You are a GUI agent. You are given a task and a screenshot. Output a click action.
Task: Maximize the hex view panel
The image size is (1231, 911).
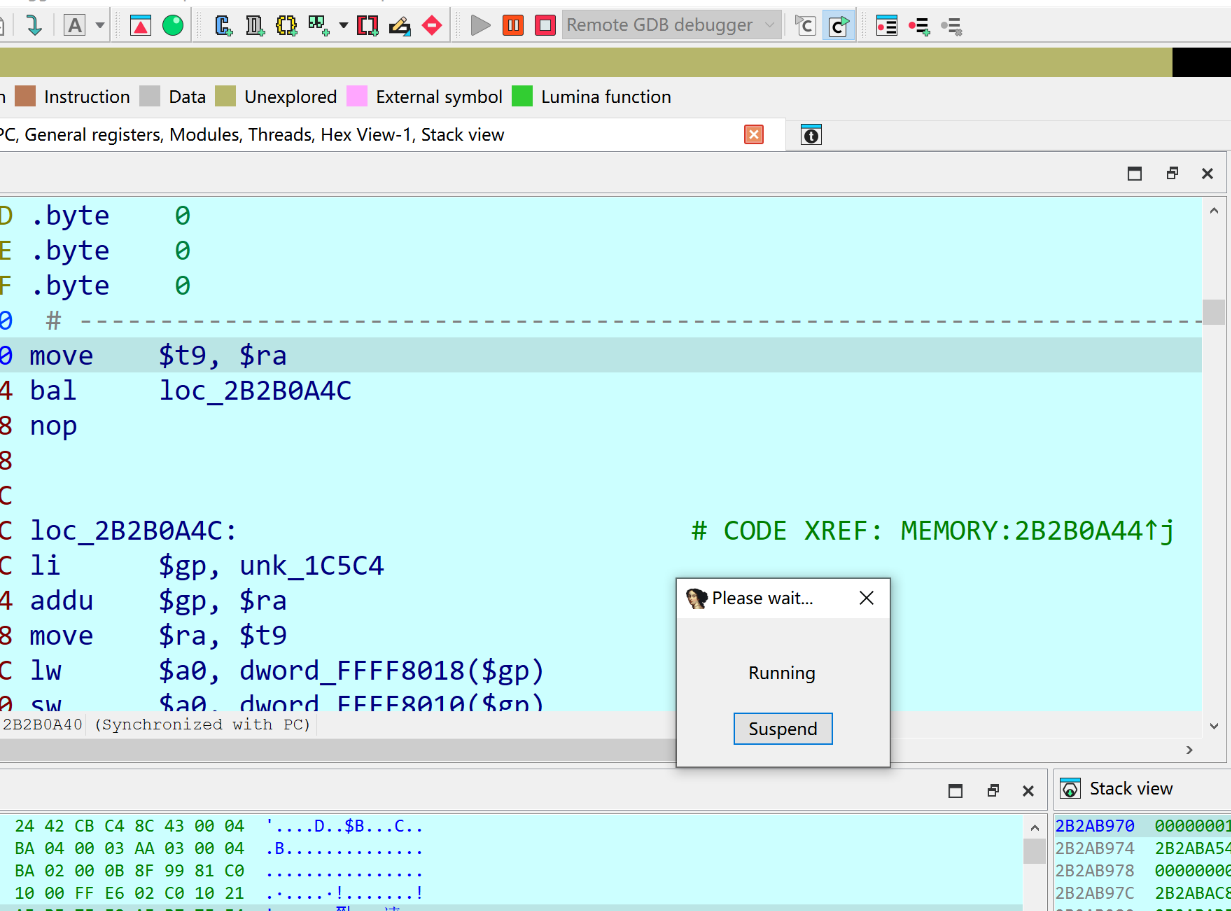[x=956, y=791]
